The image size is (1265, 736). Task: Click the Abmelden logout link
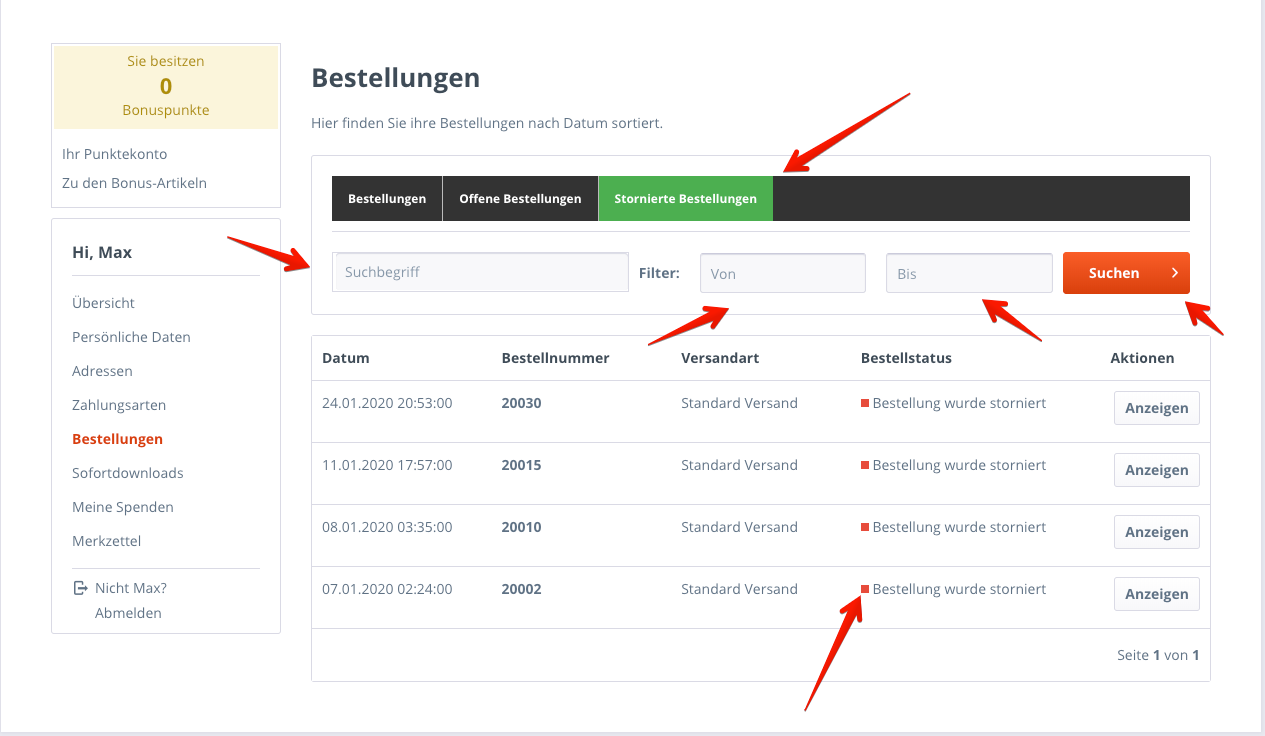pyautogui.click(x=128, y=613)
